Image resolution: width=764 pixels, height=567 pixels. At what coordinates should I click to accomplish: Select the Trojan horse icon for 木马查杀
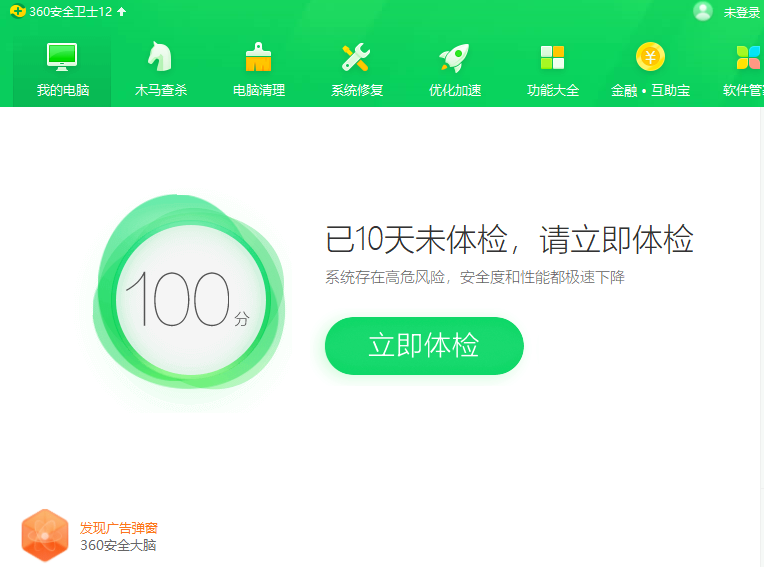[x=160, y=58]
